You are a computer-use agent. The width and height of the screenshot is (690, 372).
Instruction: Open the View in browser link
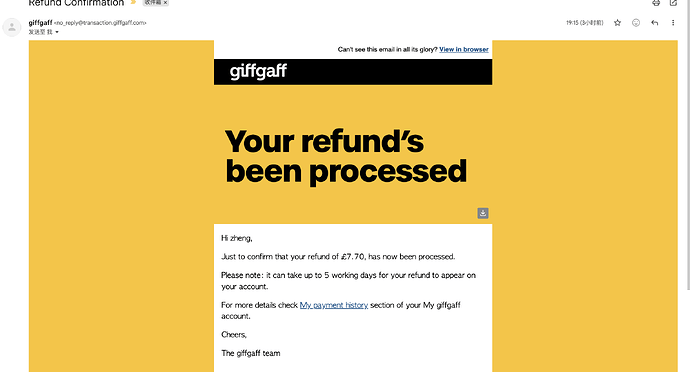(x=464, y=49)
